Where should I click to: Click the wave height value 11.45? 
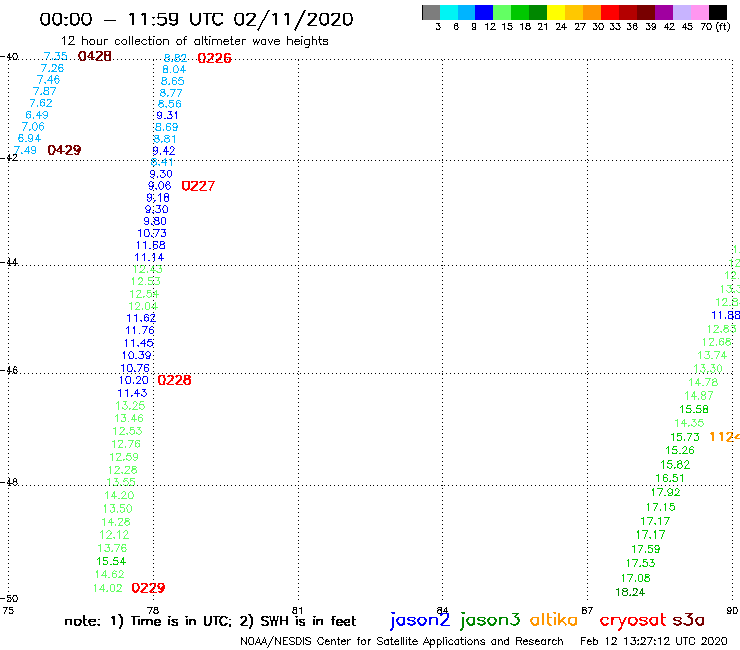pos(139,343)
